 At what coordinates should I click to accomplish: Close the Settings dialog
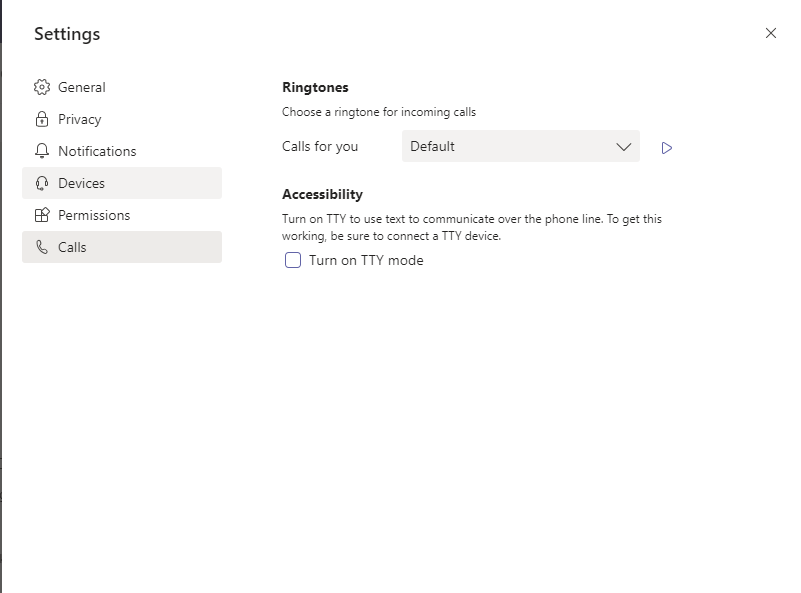[771, 33]
